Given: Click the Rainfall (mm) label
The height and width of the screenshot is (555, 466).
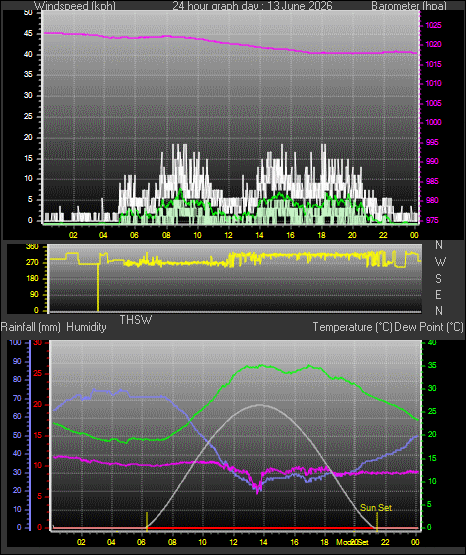Looking at the screenshot, I should (x=31, y=327).
